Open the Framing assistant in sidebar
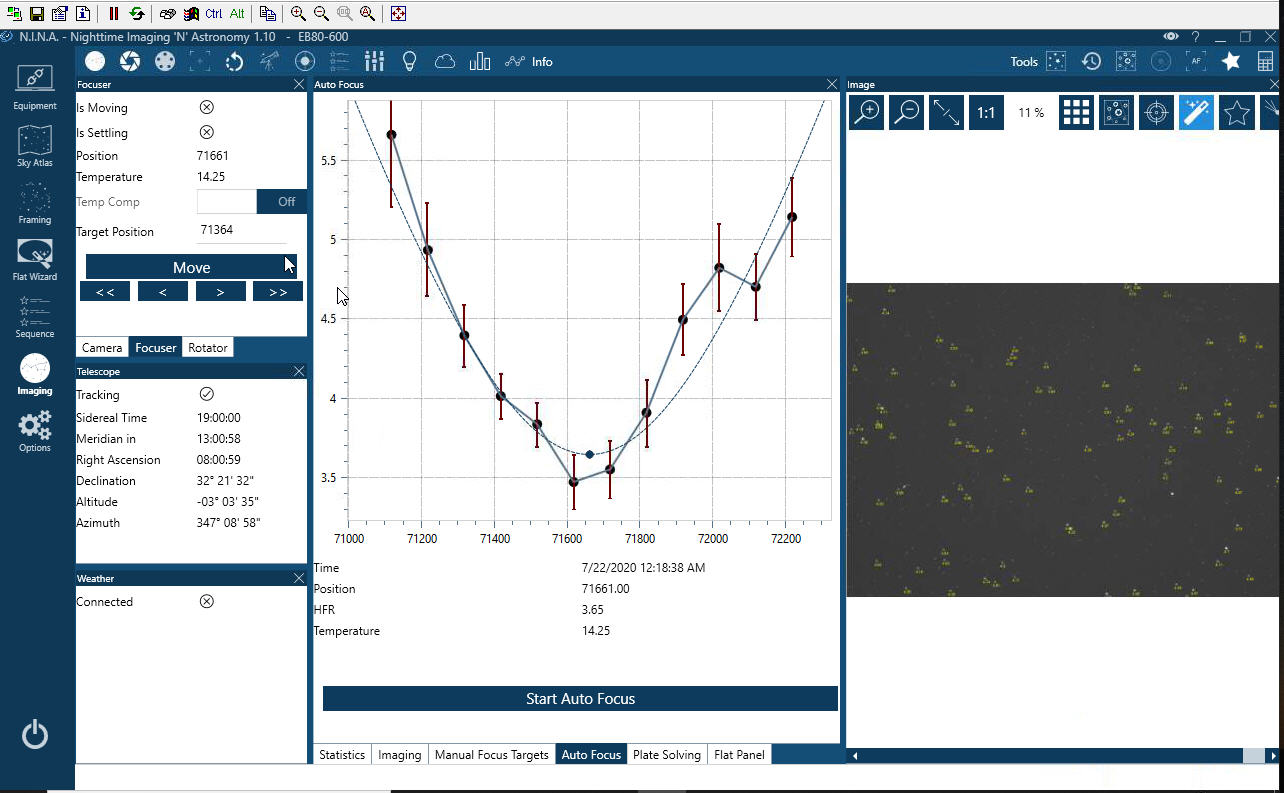Image resolution: width=1284 pixels, height=793 pixels. tap(35, 203)
